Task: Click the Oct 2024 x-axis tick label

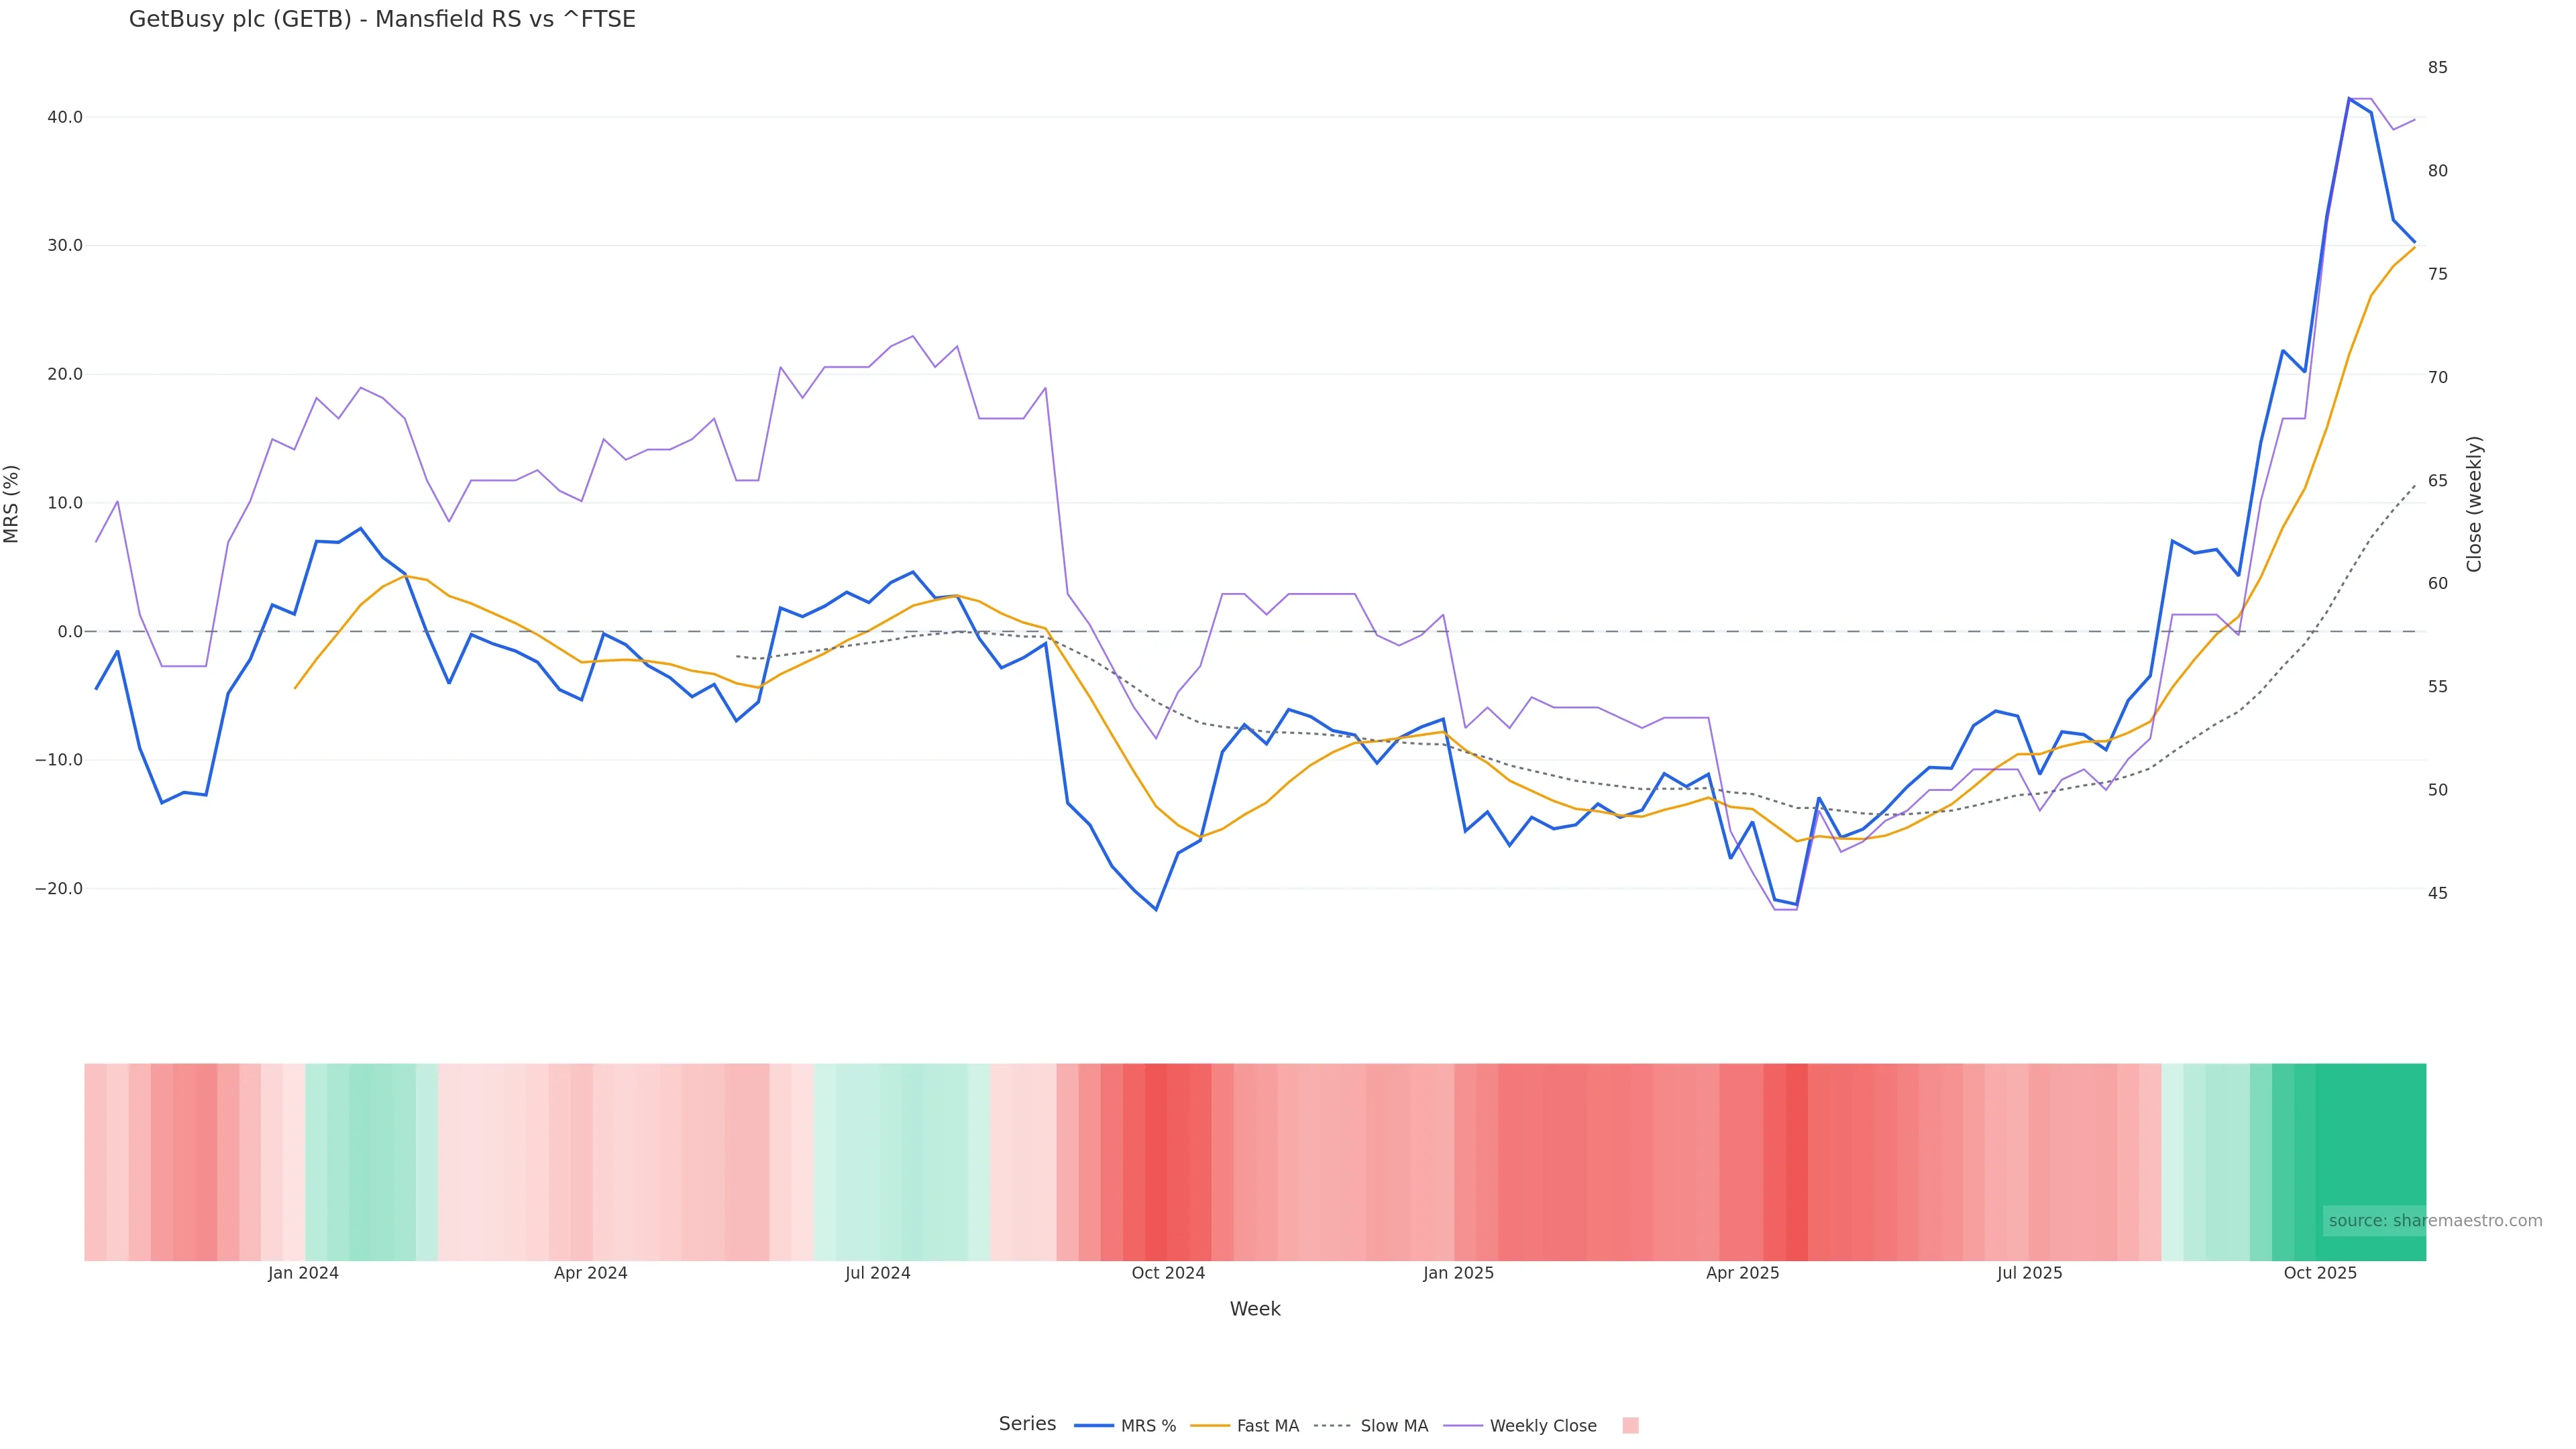Action: pyautogui.click(x=1168, y=1273)
